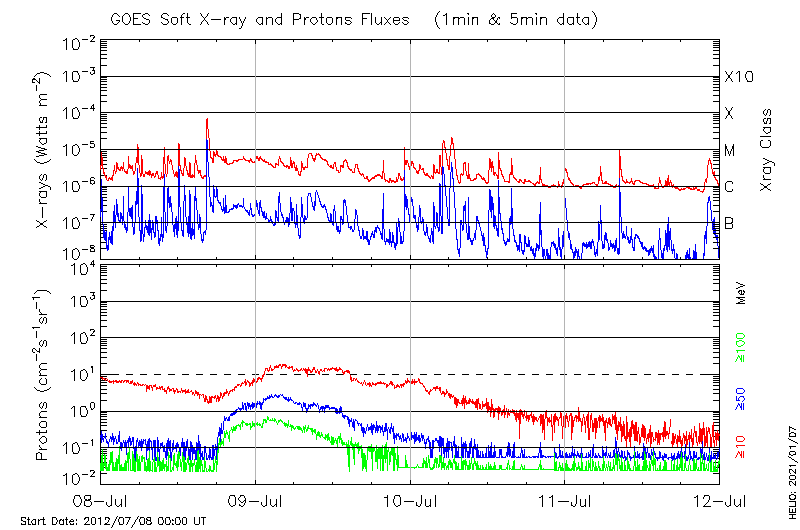800x530 pixels.
Task: Click the MeV unit label
Action: (742, 292)
